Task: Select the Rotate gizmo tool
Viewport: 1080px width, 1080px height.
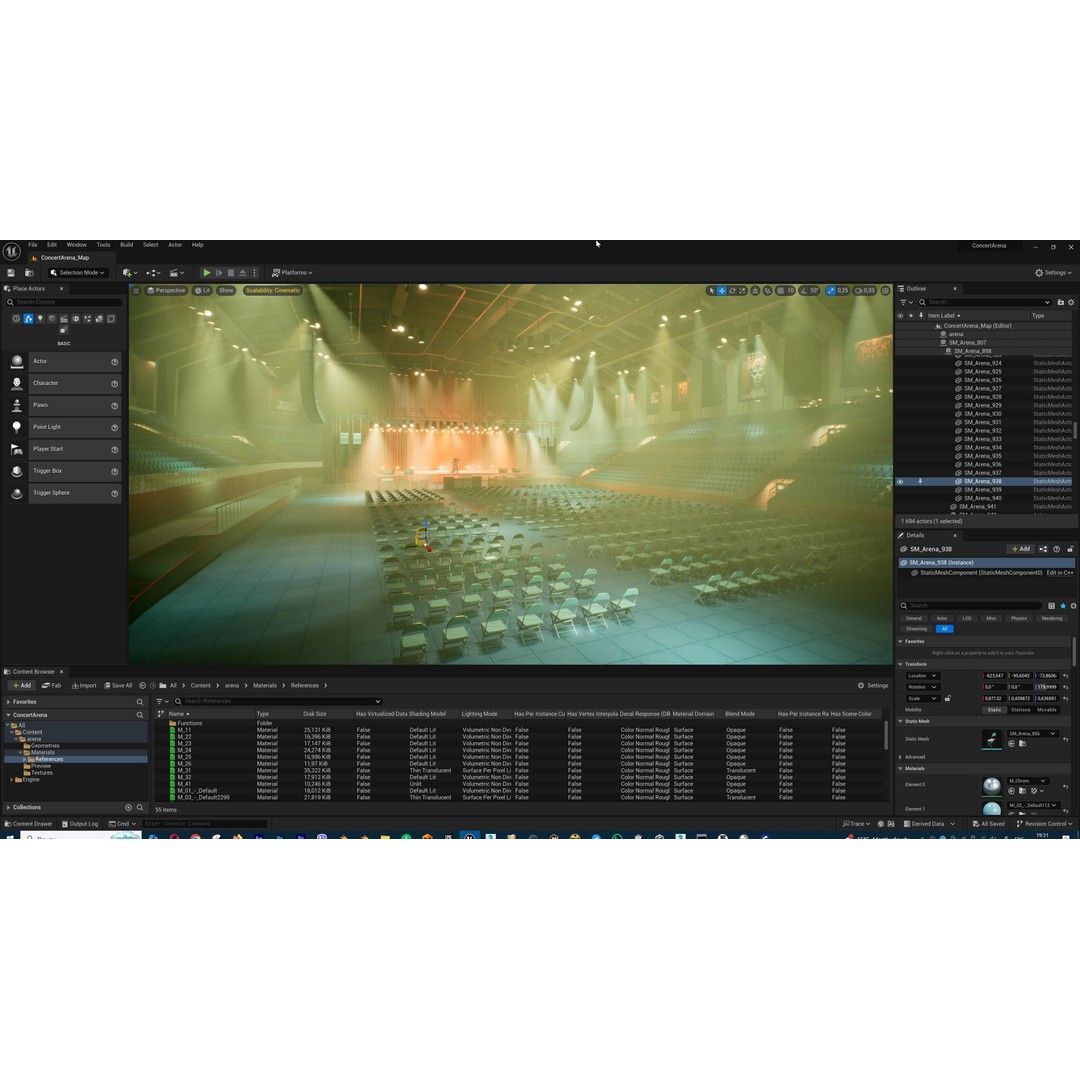Action: click(x=732, y=291)
